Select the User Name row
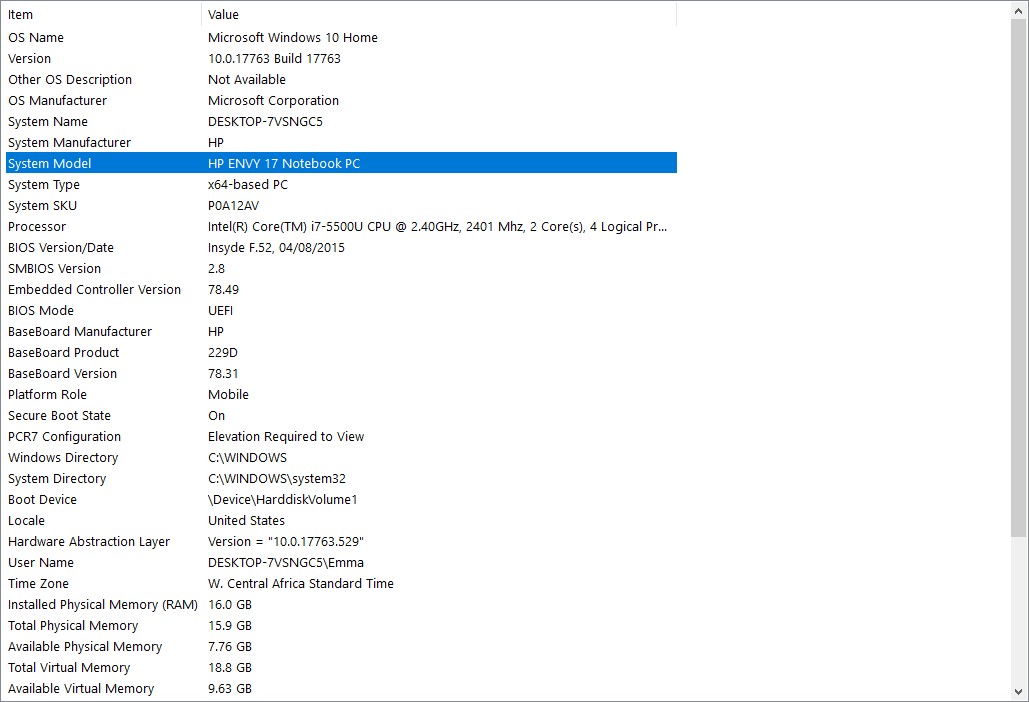This screenshot has height=702, width=1029. [x=341, y=562]
